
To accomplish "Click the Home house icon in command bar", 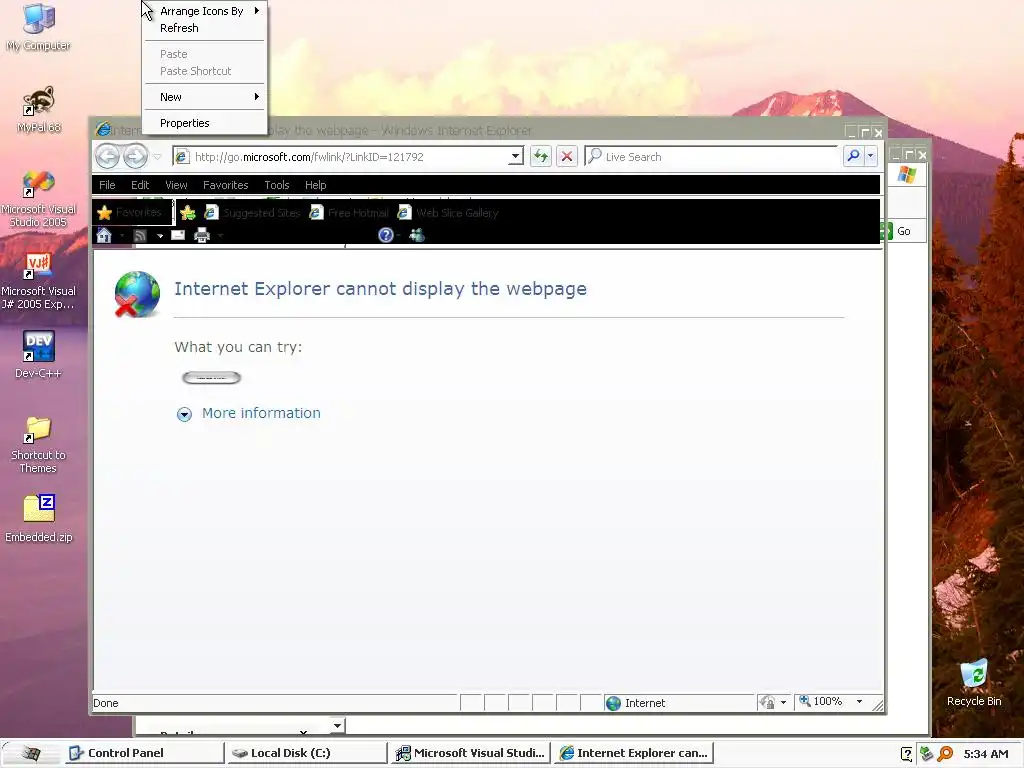I will pyautogui.click(x=104, y=235).
